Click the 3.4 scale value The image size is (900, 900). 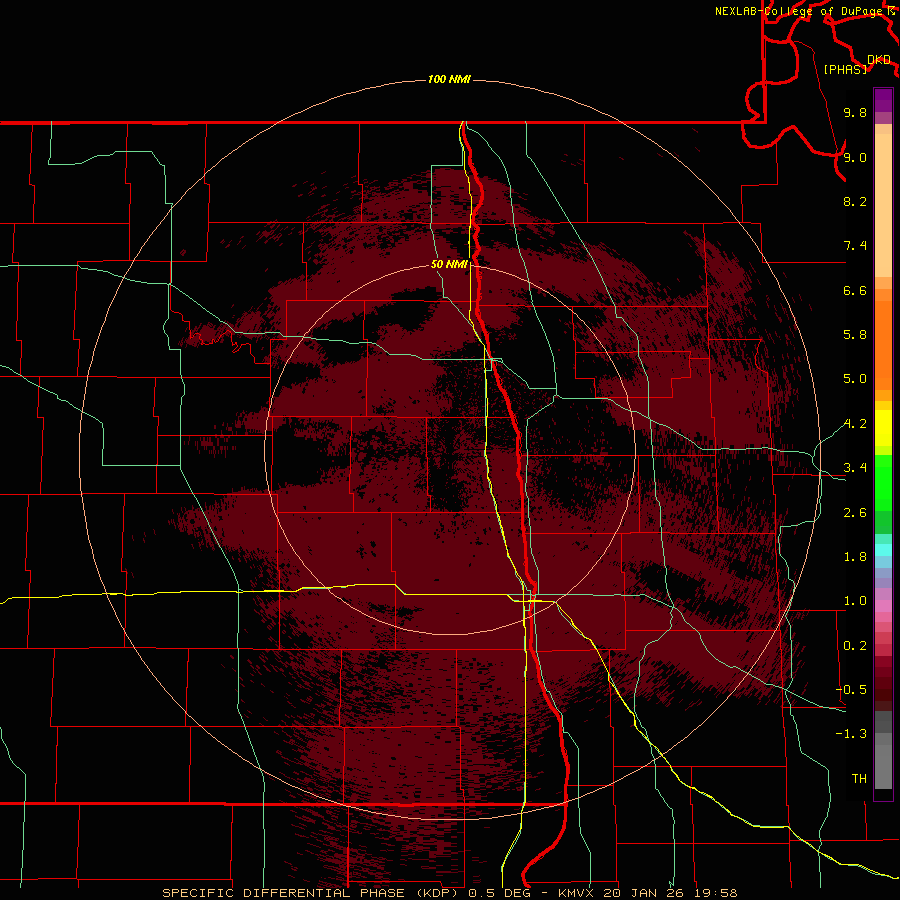[x=855, y=468]
